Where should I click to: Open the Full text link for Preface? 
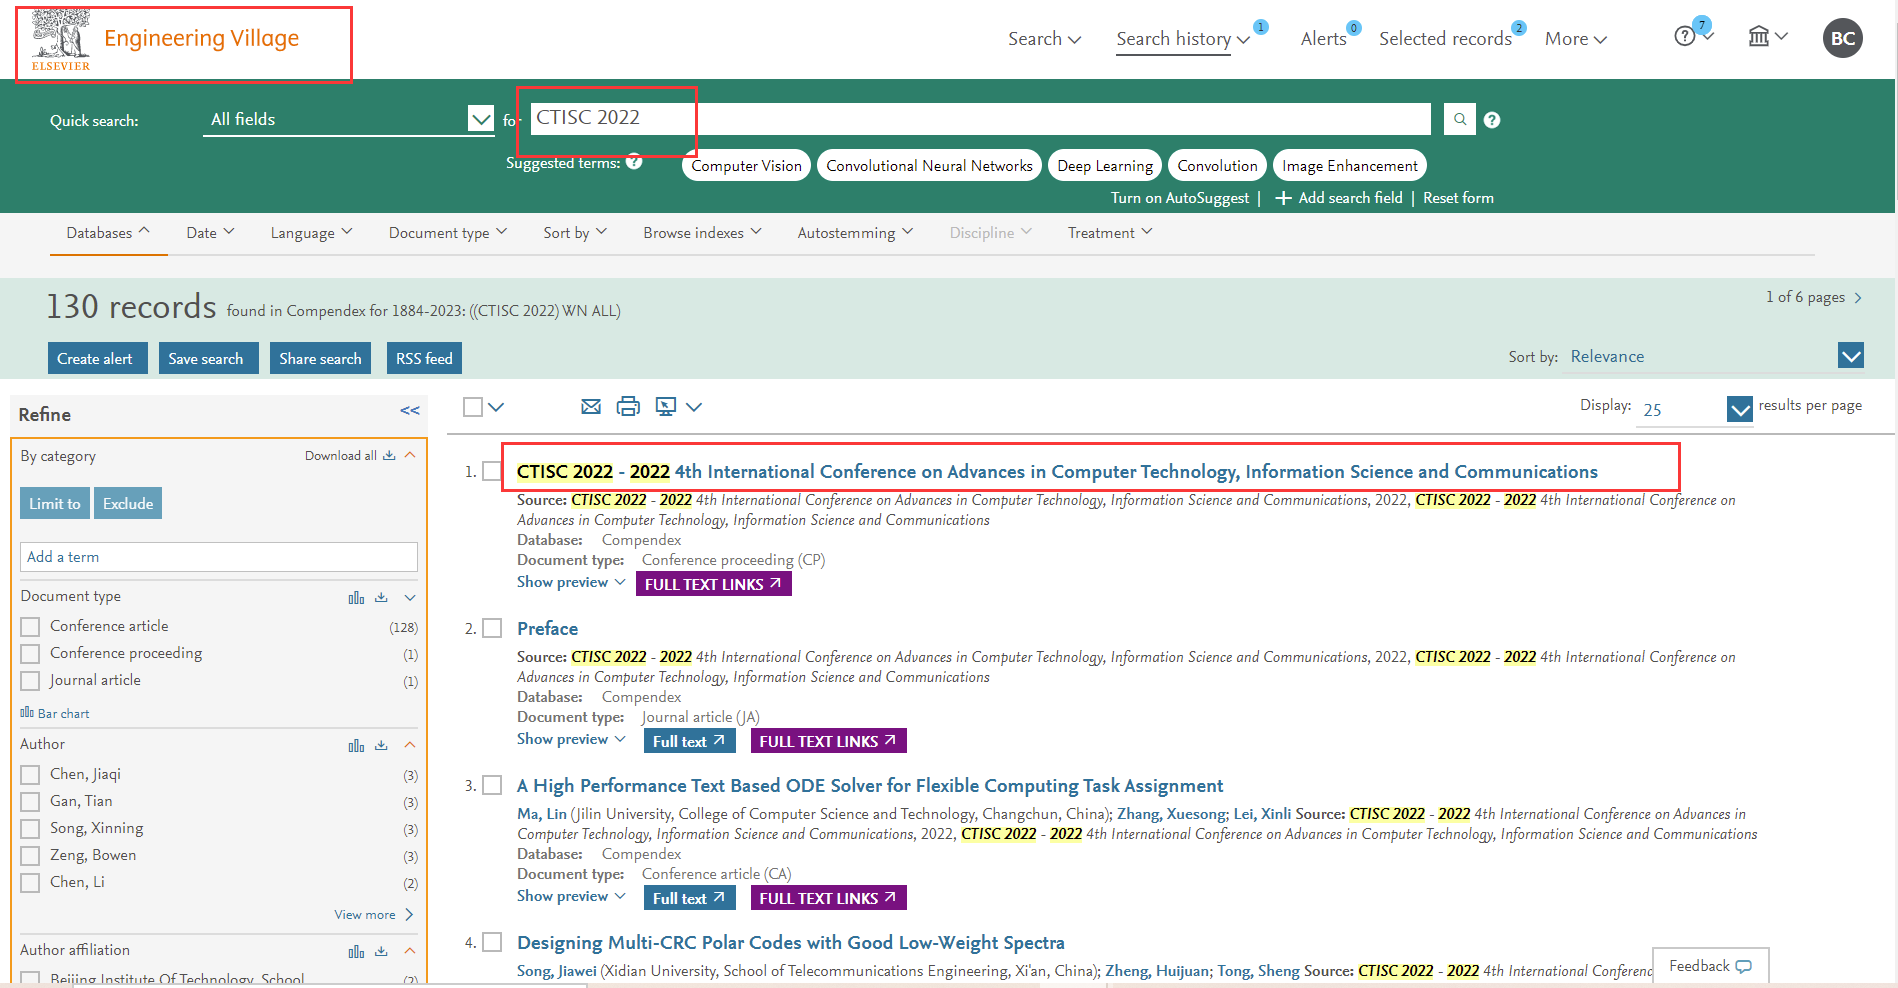689,741
